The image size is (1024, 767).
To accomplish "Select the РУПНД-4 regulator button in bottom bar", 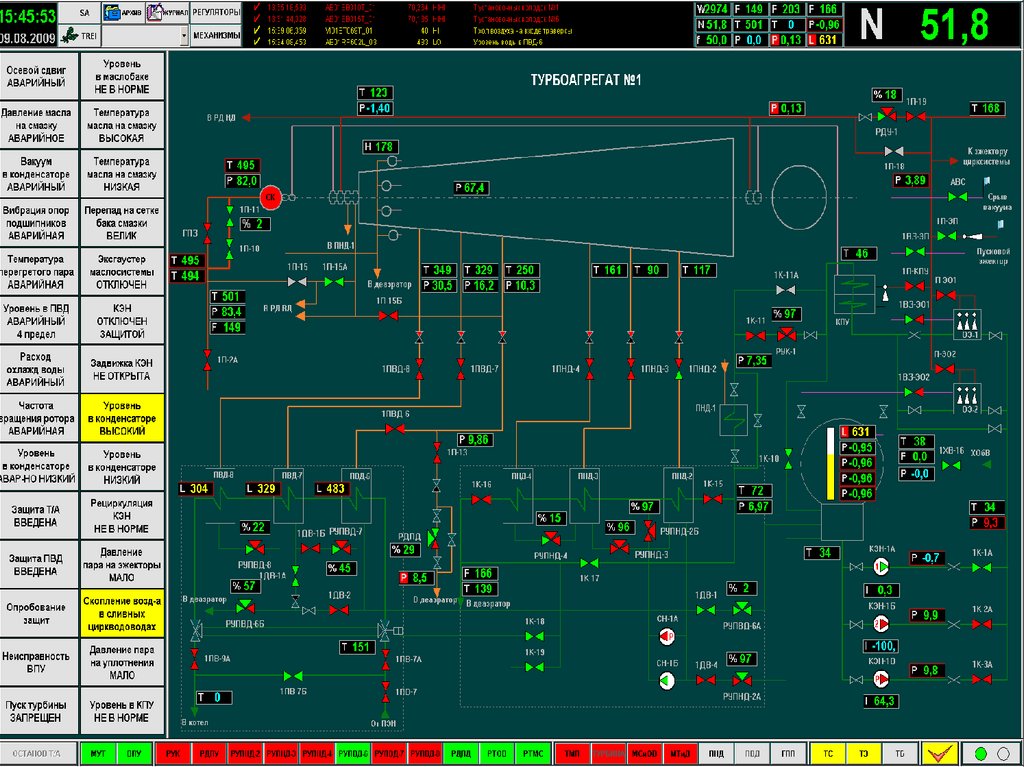I will point(316,753).
